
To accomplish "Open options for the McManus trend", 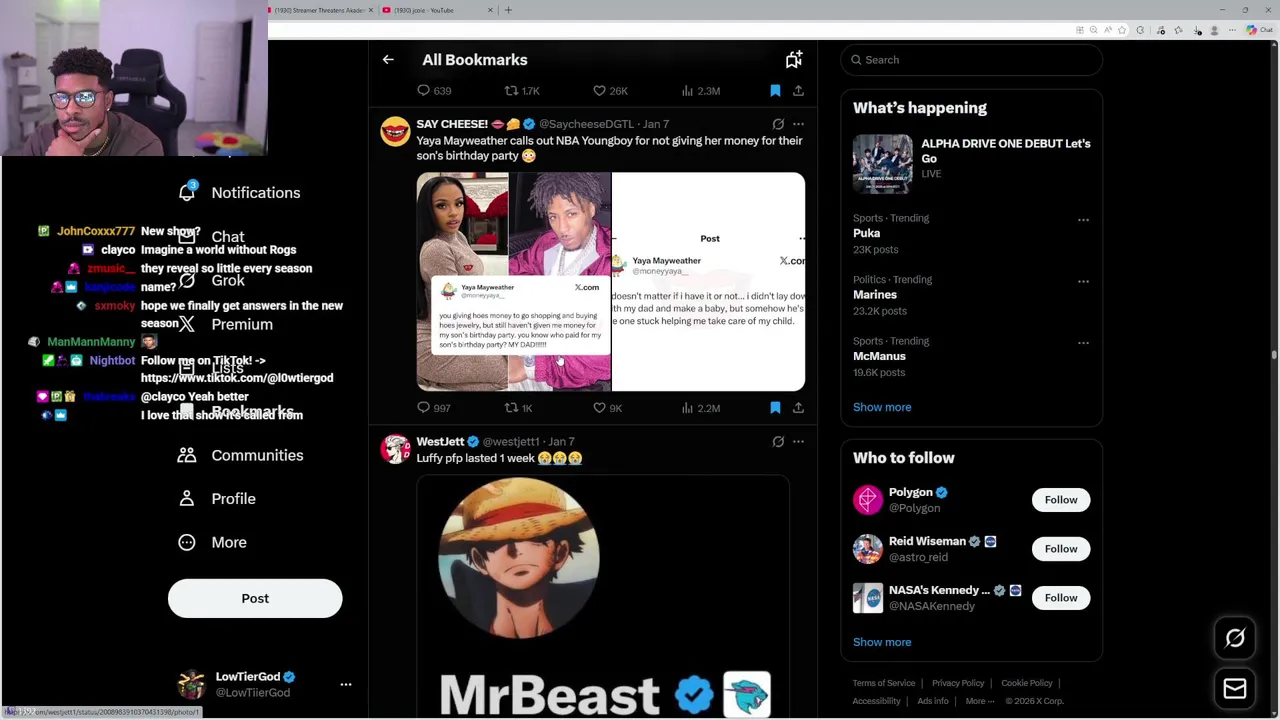I will tap(1083, 343).
